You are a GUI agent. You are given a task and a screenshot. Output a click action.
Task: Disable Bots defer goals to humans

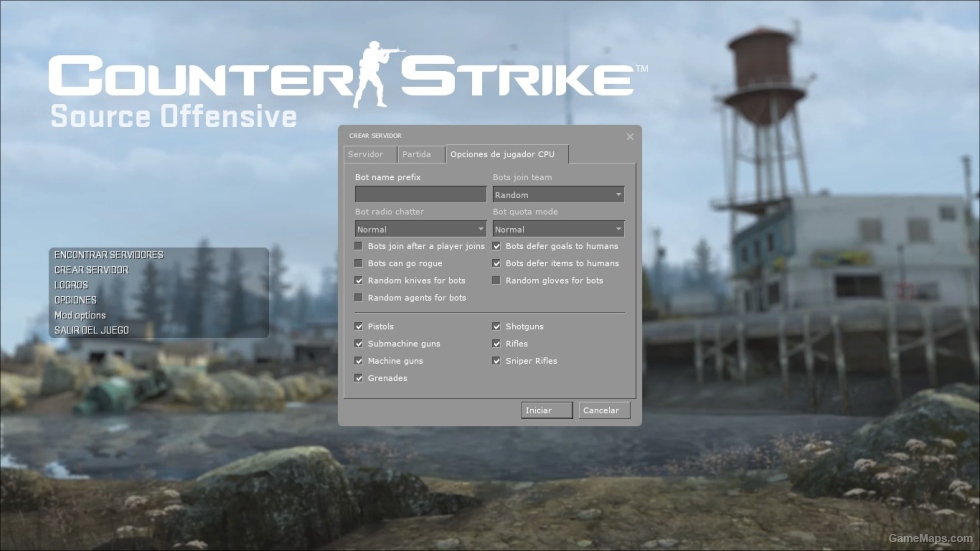496,246
